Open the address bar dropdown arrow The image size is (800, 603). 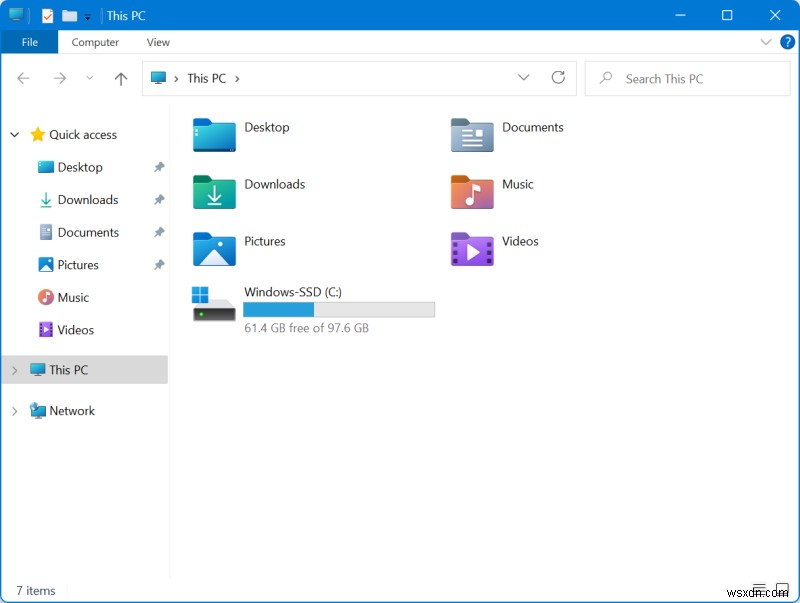tap(524, 78)
